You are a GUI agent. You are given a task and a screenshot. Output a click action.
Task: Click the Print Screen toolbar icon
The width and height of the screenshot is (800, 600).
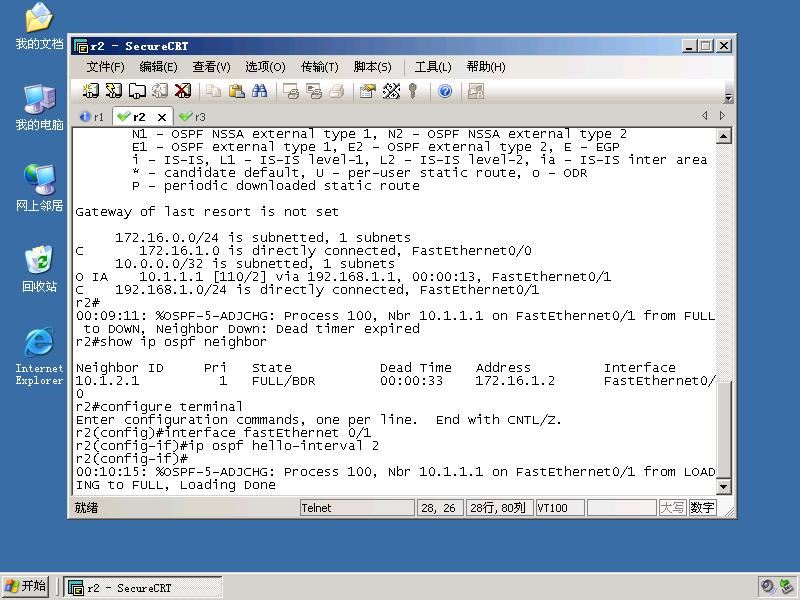coord(291,91)
